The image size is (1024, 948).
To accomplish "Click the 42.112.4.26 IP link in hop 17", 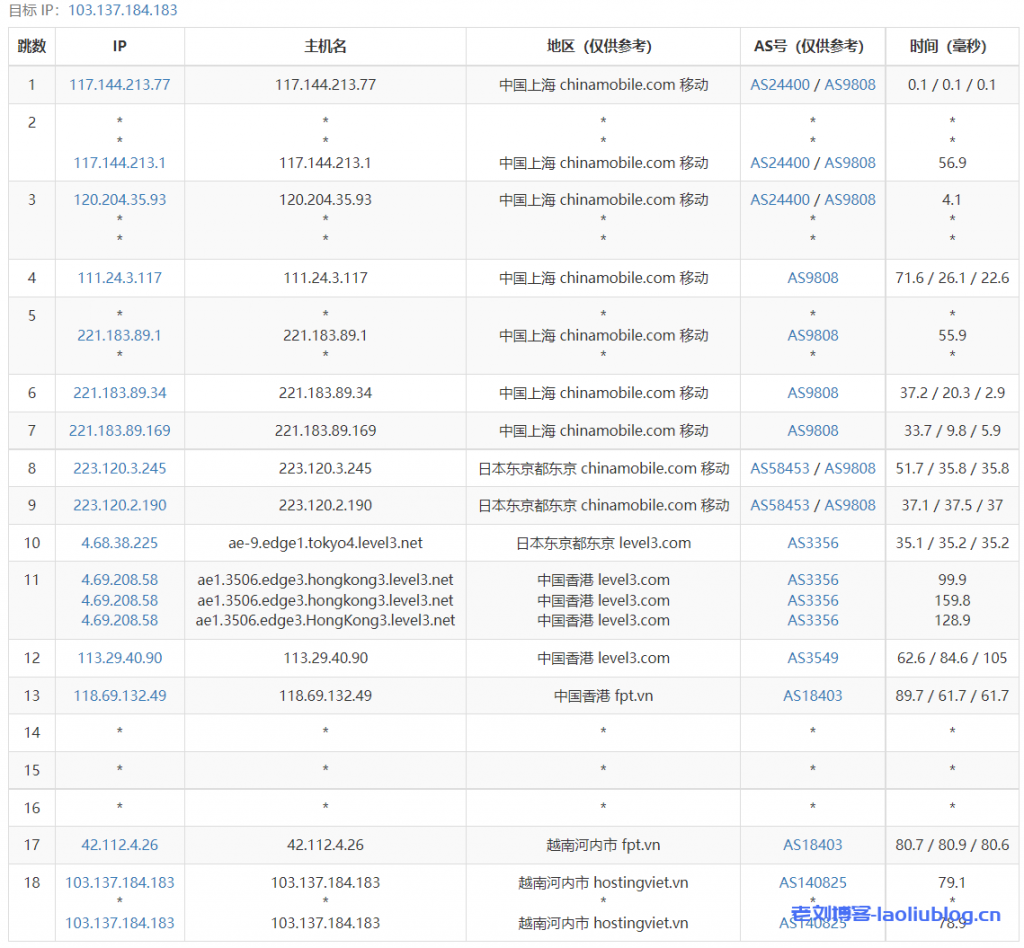I will coord(119,845).
